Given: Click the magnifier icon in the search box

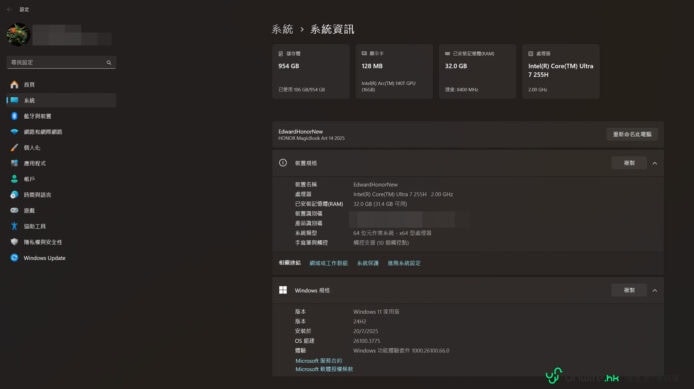Looking at the screenshot, I should click(x=109, y=62).
